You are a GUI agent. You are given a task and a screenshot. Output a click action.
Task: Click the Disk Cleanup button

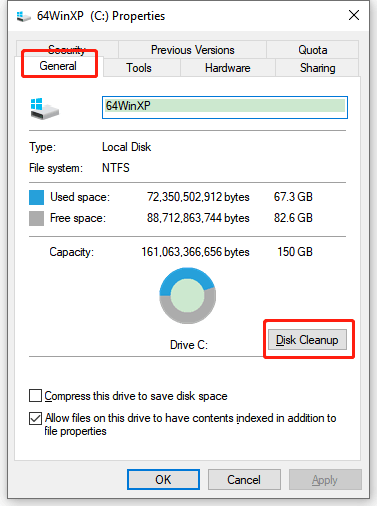click(307, 340)
